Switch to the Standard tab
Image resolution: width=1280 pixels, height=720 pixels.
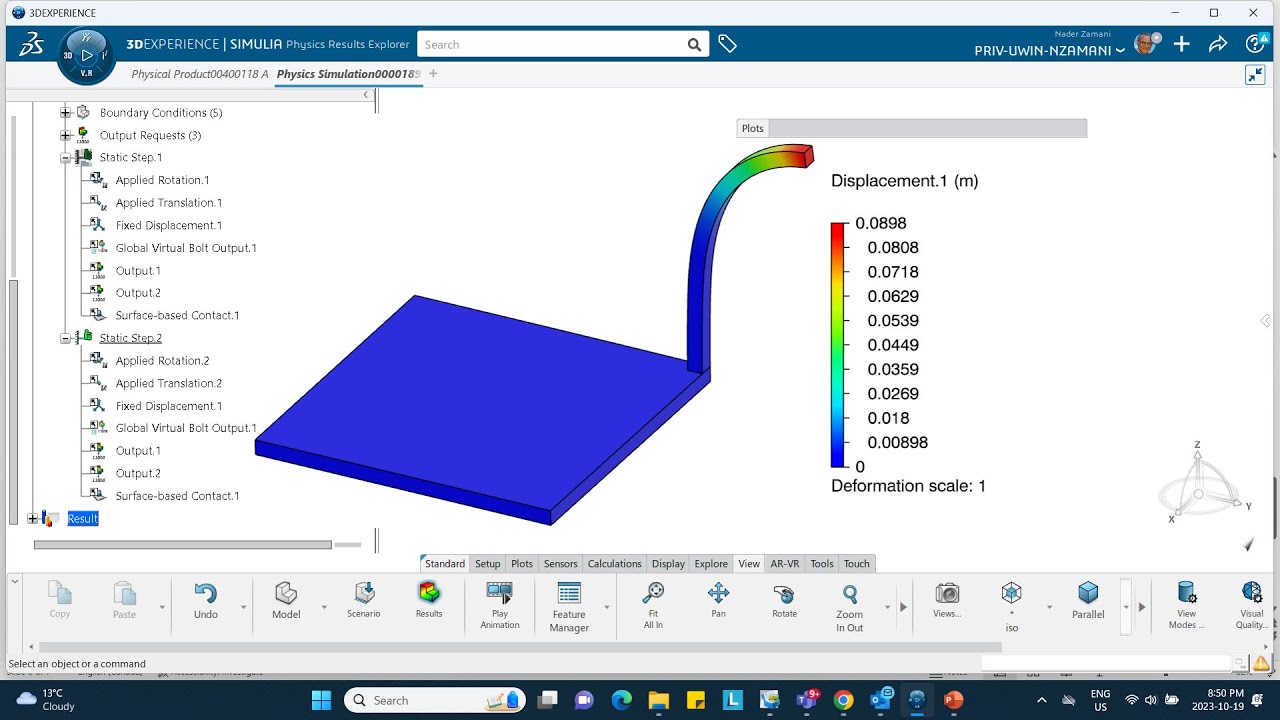(444, 564)
